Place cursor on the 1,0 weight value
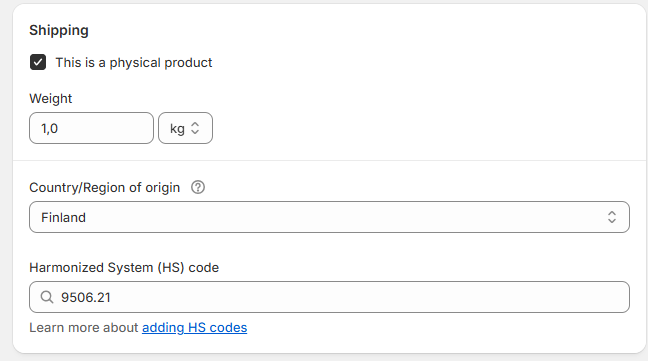Viewport: 648px width, 361px height. pyautogui.click(x=49, y=128)
